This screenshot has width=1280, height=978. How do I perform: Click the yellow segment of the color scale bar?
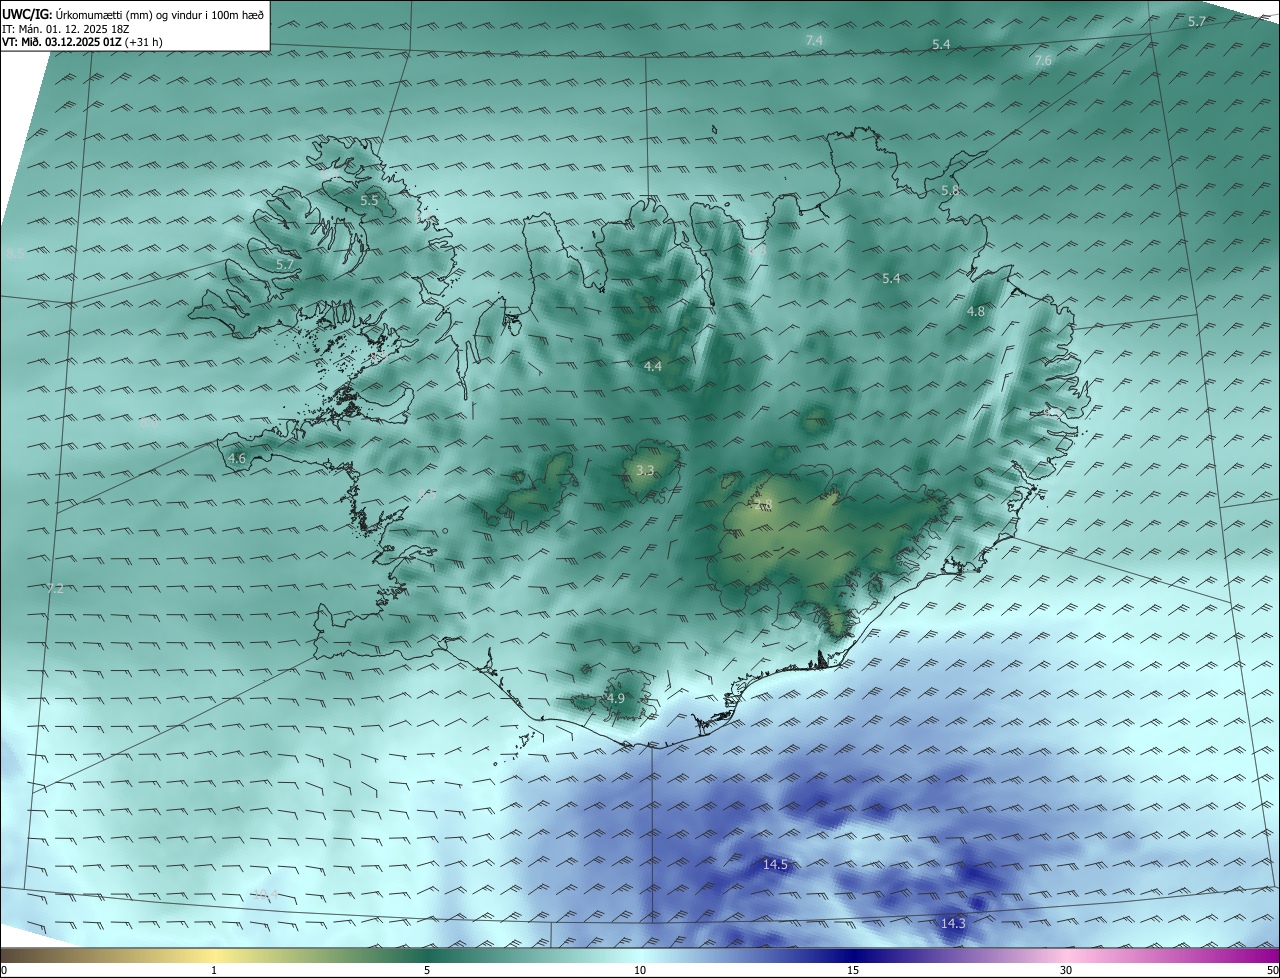pos(215,955)
